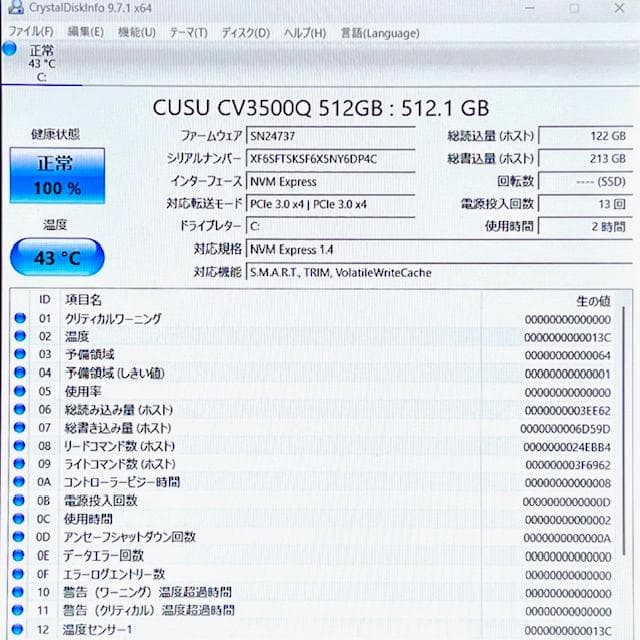Select the 正常 43 °C C: drive tab
The width and height of the screenshot is (640, 640).
(42, 63)
